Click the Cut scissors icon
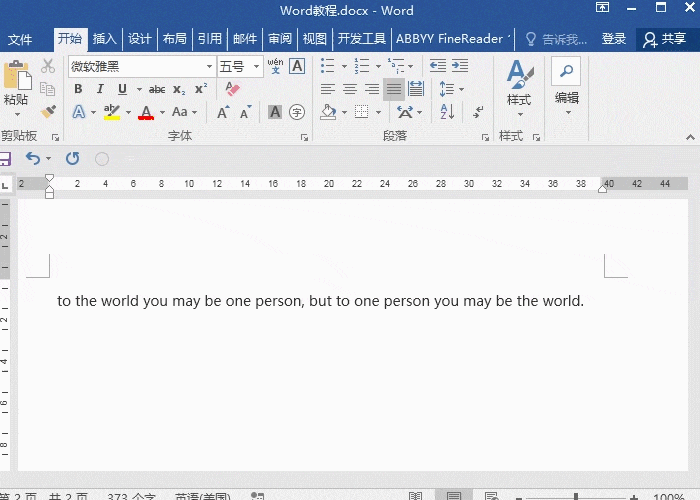This screenshot has height=500, width=700. point(48,67)
